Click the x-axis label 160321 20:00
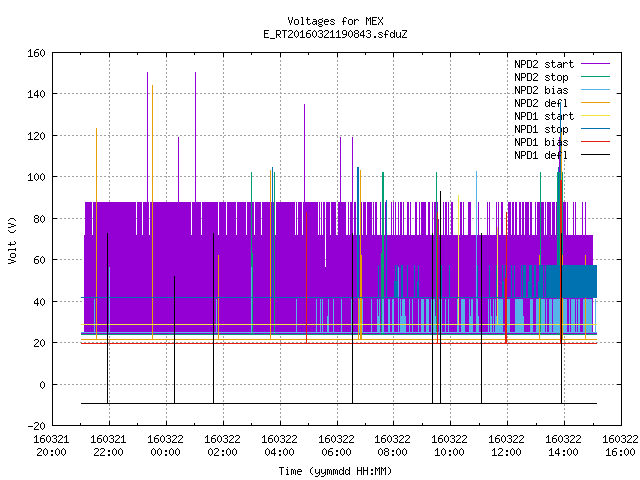The image size is (640, 480). coord(51,446)
